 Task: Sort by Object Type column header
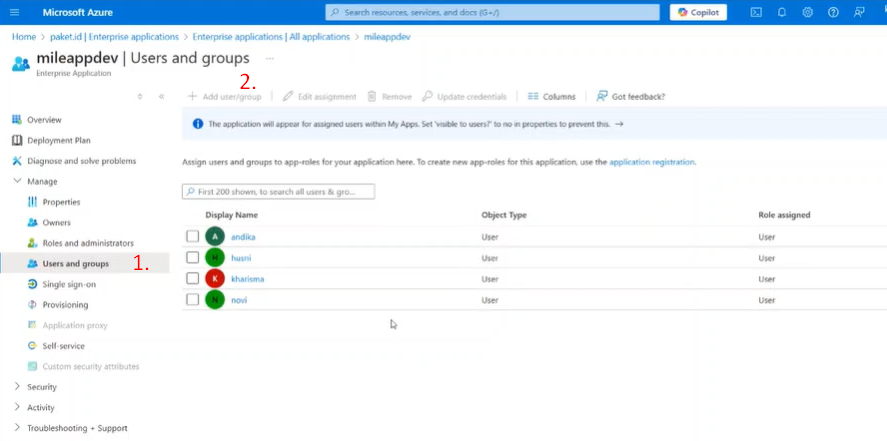click(504, 215)
